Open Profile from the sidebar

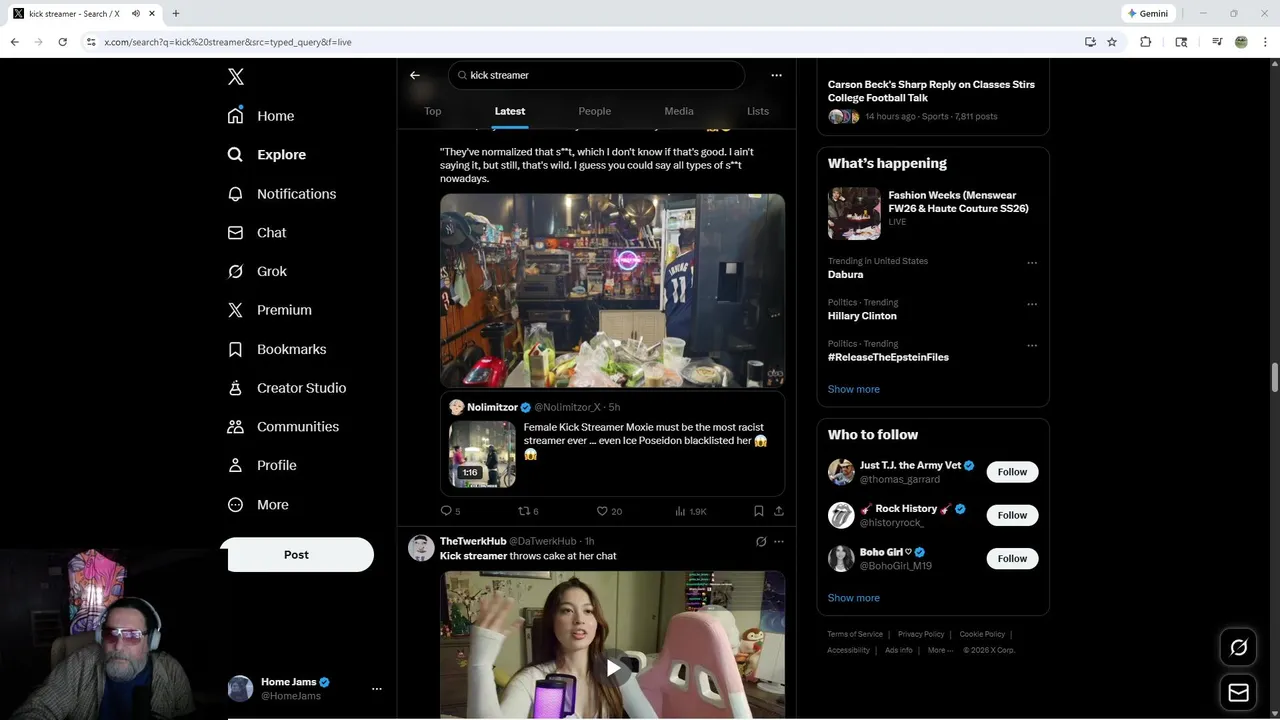pos(262,466)
